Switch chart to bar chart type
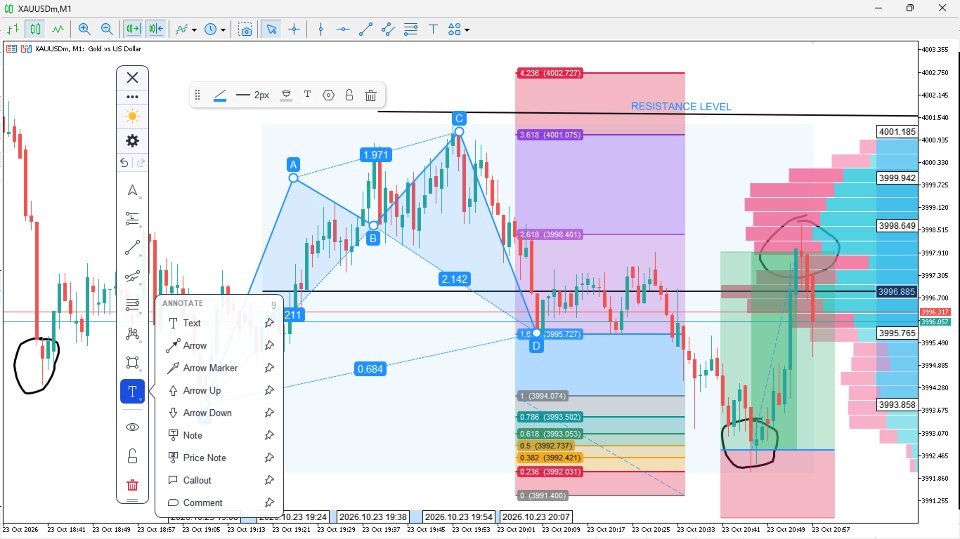The height and width of the screenshot is (539, 960). (13, 29)
